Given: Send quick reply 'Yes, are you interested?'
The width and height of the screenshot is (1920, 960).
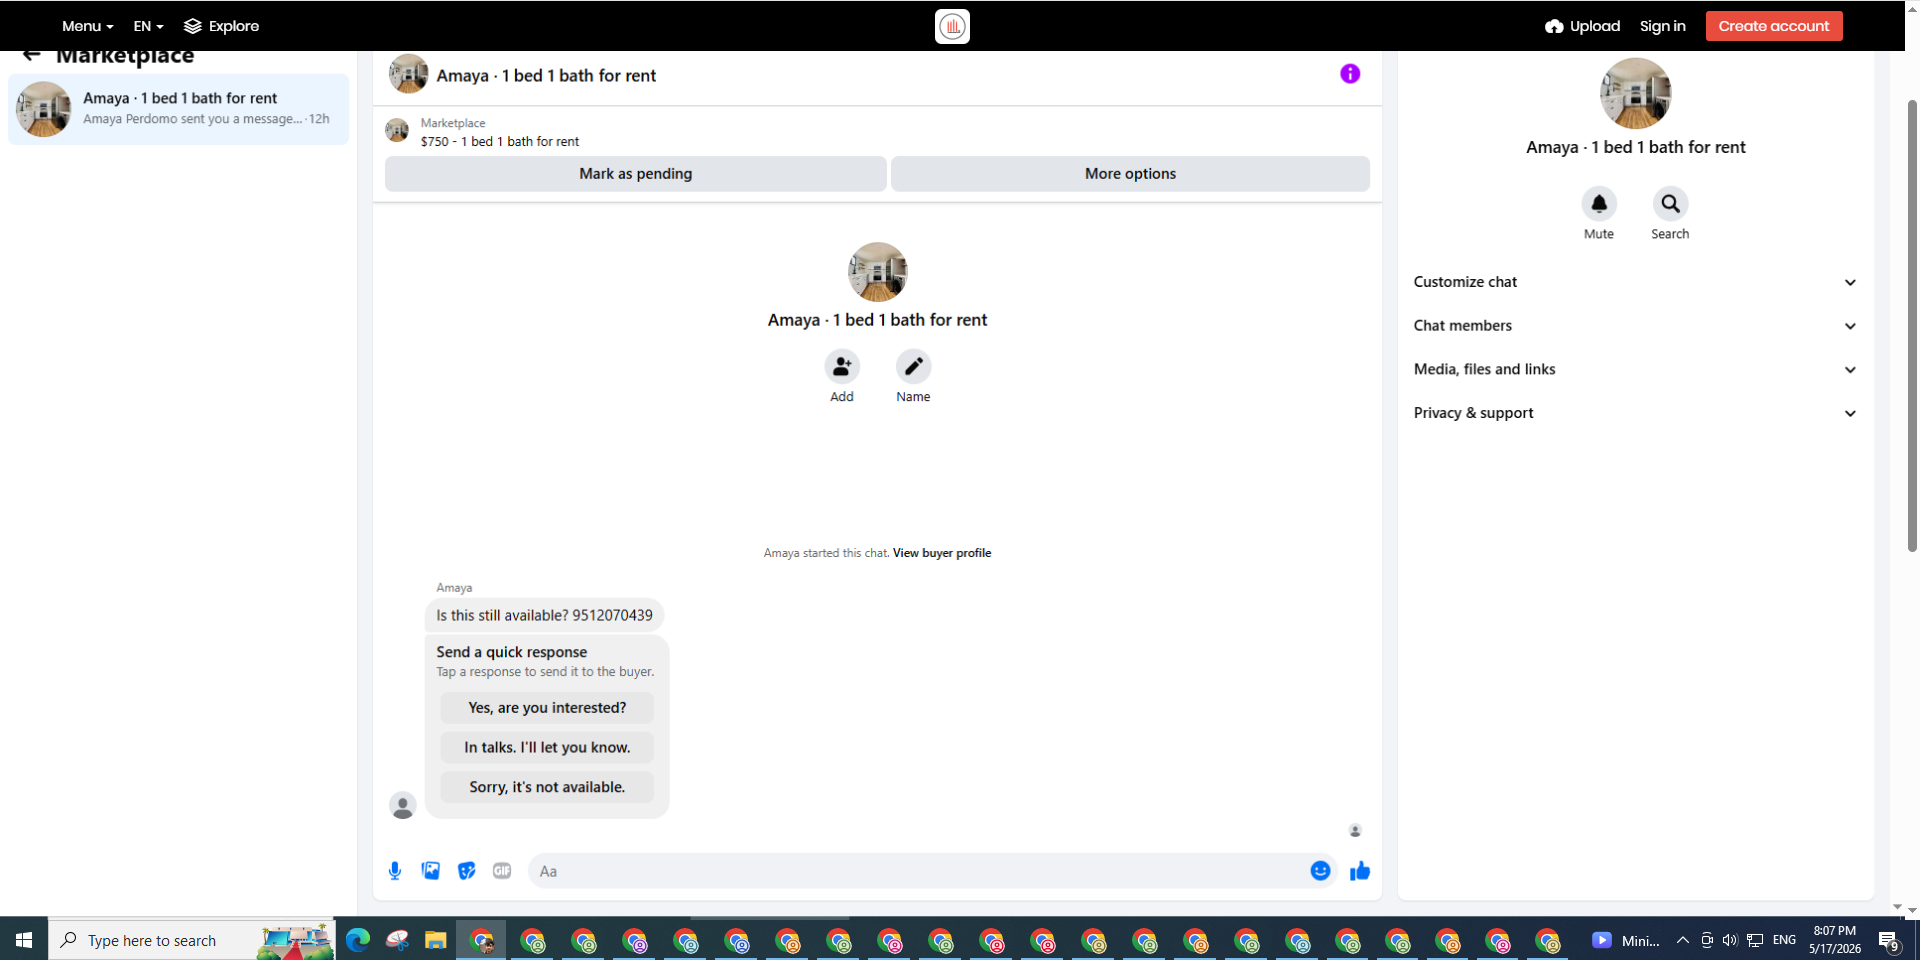Looking at the screenshot, I should 547,708.
